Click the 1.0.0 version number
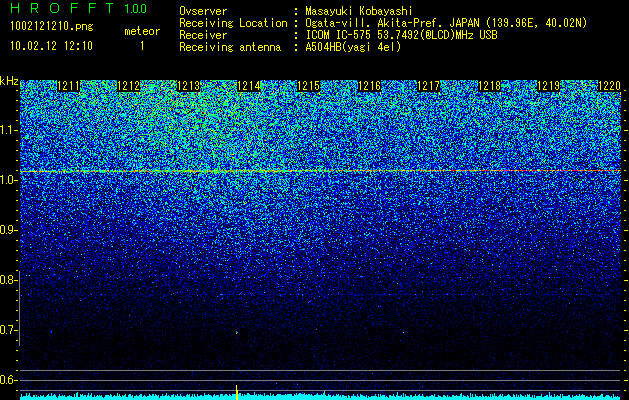Viewport: 629px width, 400px height. point(136,9)
